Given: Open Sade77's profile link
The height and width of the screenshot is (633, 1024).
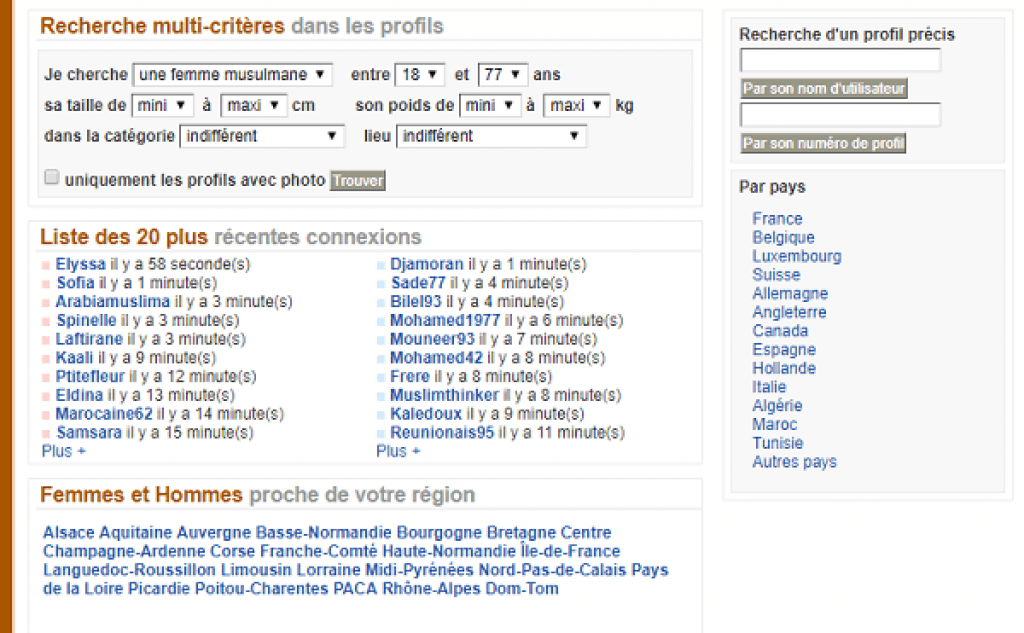Looking at the screenshot, I should (418, 283).
